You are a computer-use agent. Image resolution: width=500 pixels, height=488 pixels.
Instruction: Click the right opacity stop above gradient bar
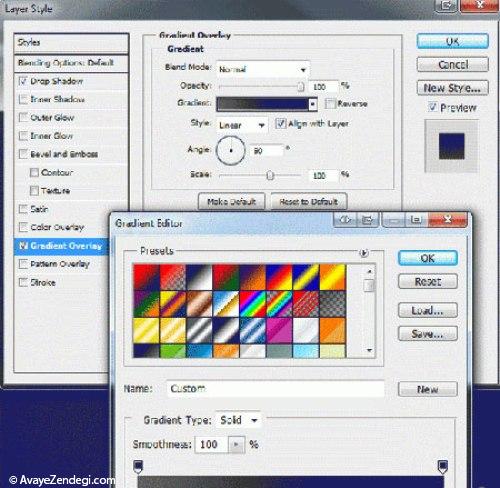click(442, 466)
